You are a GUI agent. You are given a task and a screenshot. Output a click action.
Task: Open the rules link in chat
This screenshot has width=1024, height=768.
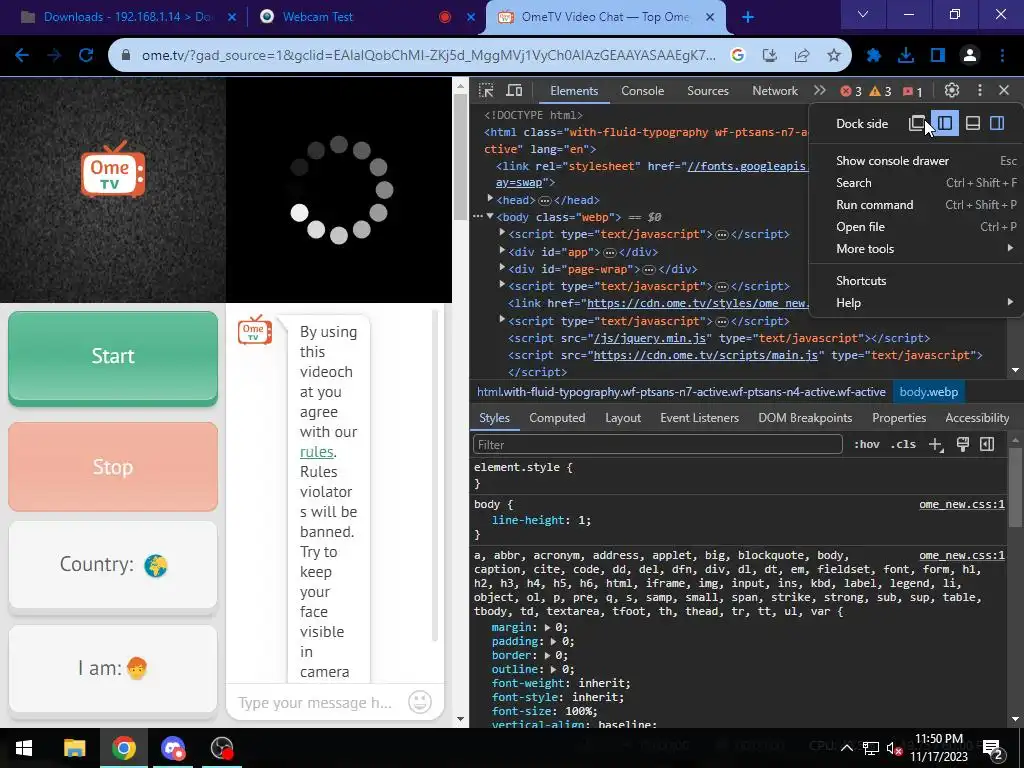point(317,452)
